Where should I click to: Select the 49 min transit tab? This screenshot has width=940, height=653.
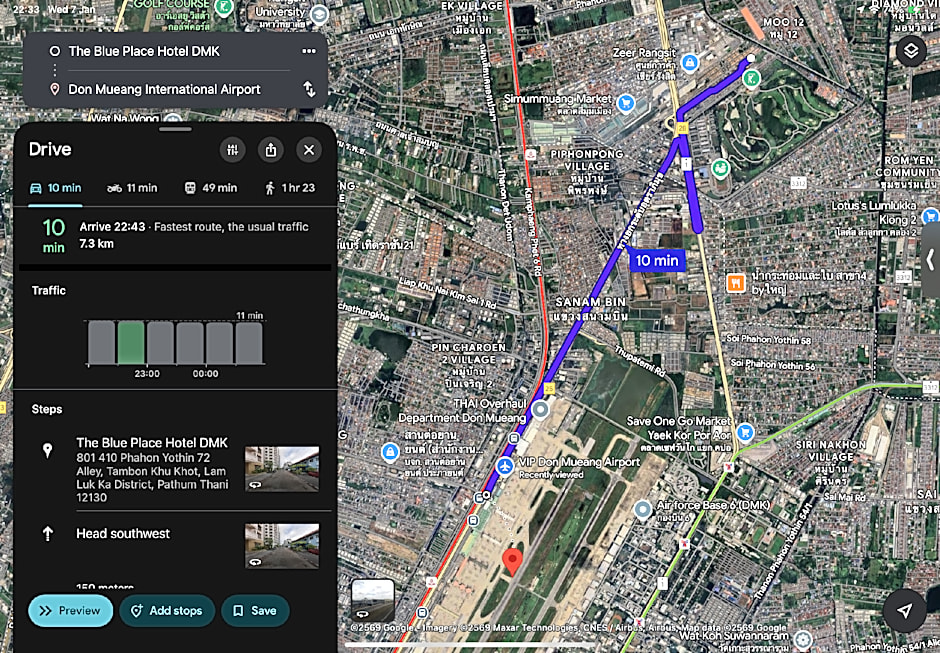point(210,188)
